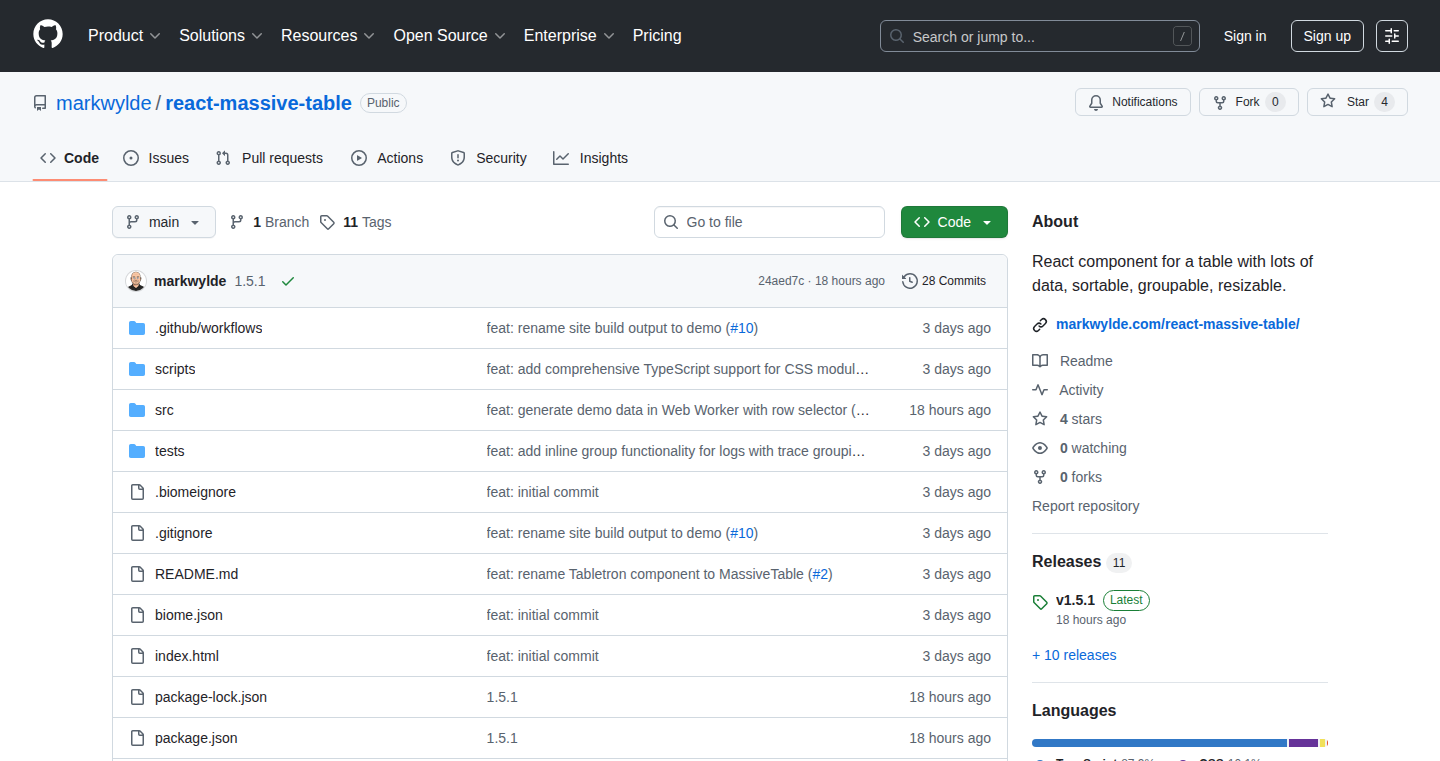
Task: Open the Issues tab
Action: [156, 158]
